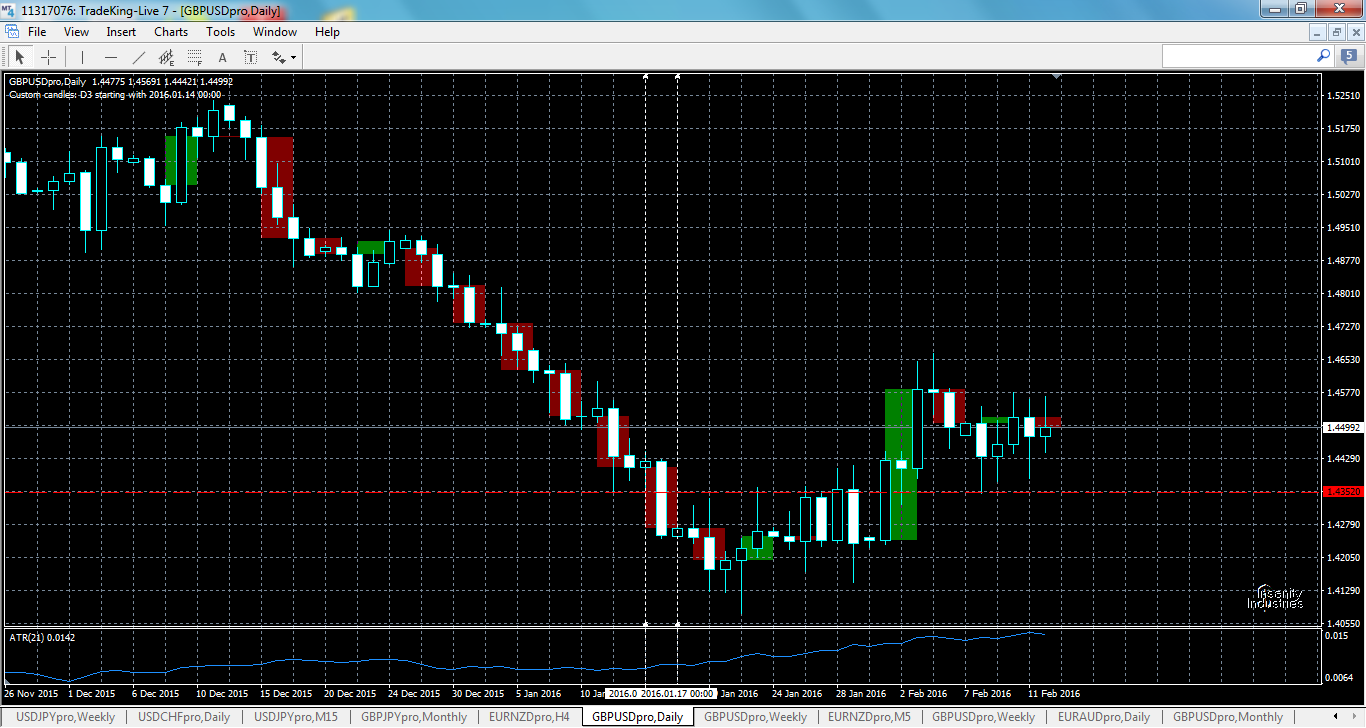Pick the Horizontal Line drawing tool
The height and width of the screenshot is (728, 1366).
pyautogui.click(x=111, y=57)
